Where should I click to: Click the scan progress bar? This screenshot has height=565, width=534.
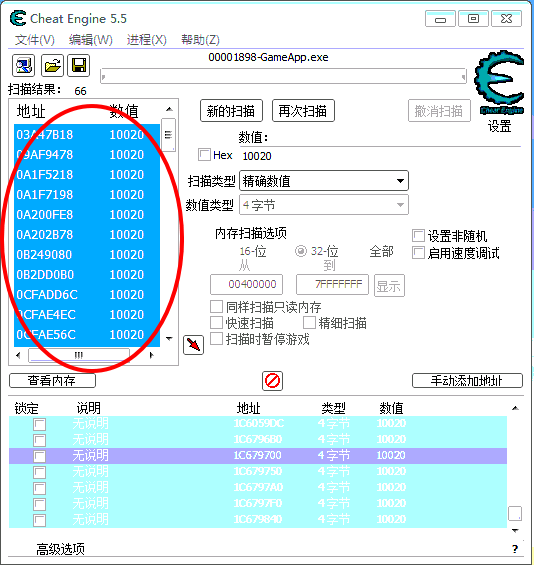[x=283, y=76]
